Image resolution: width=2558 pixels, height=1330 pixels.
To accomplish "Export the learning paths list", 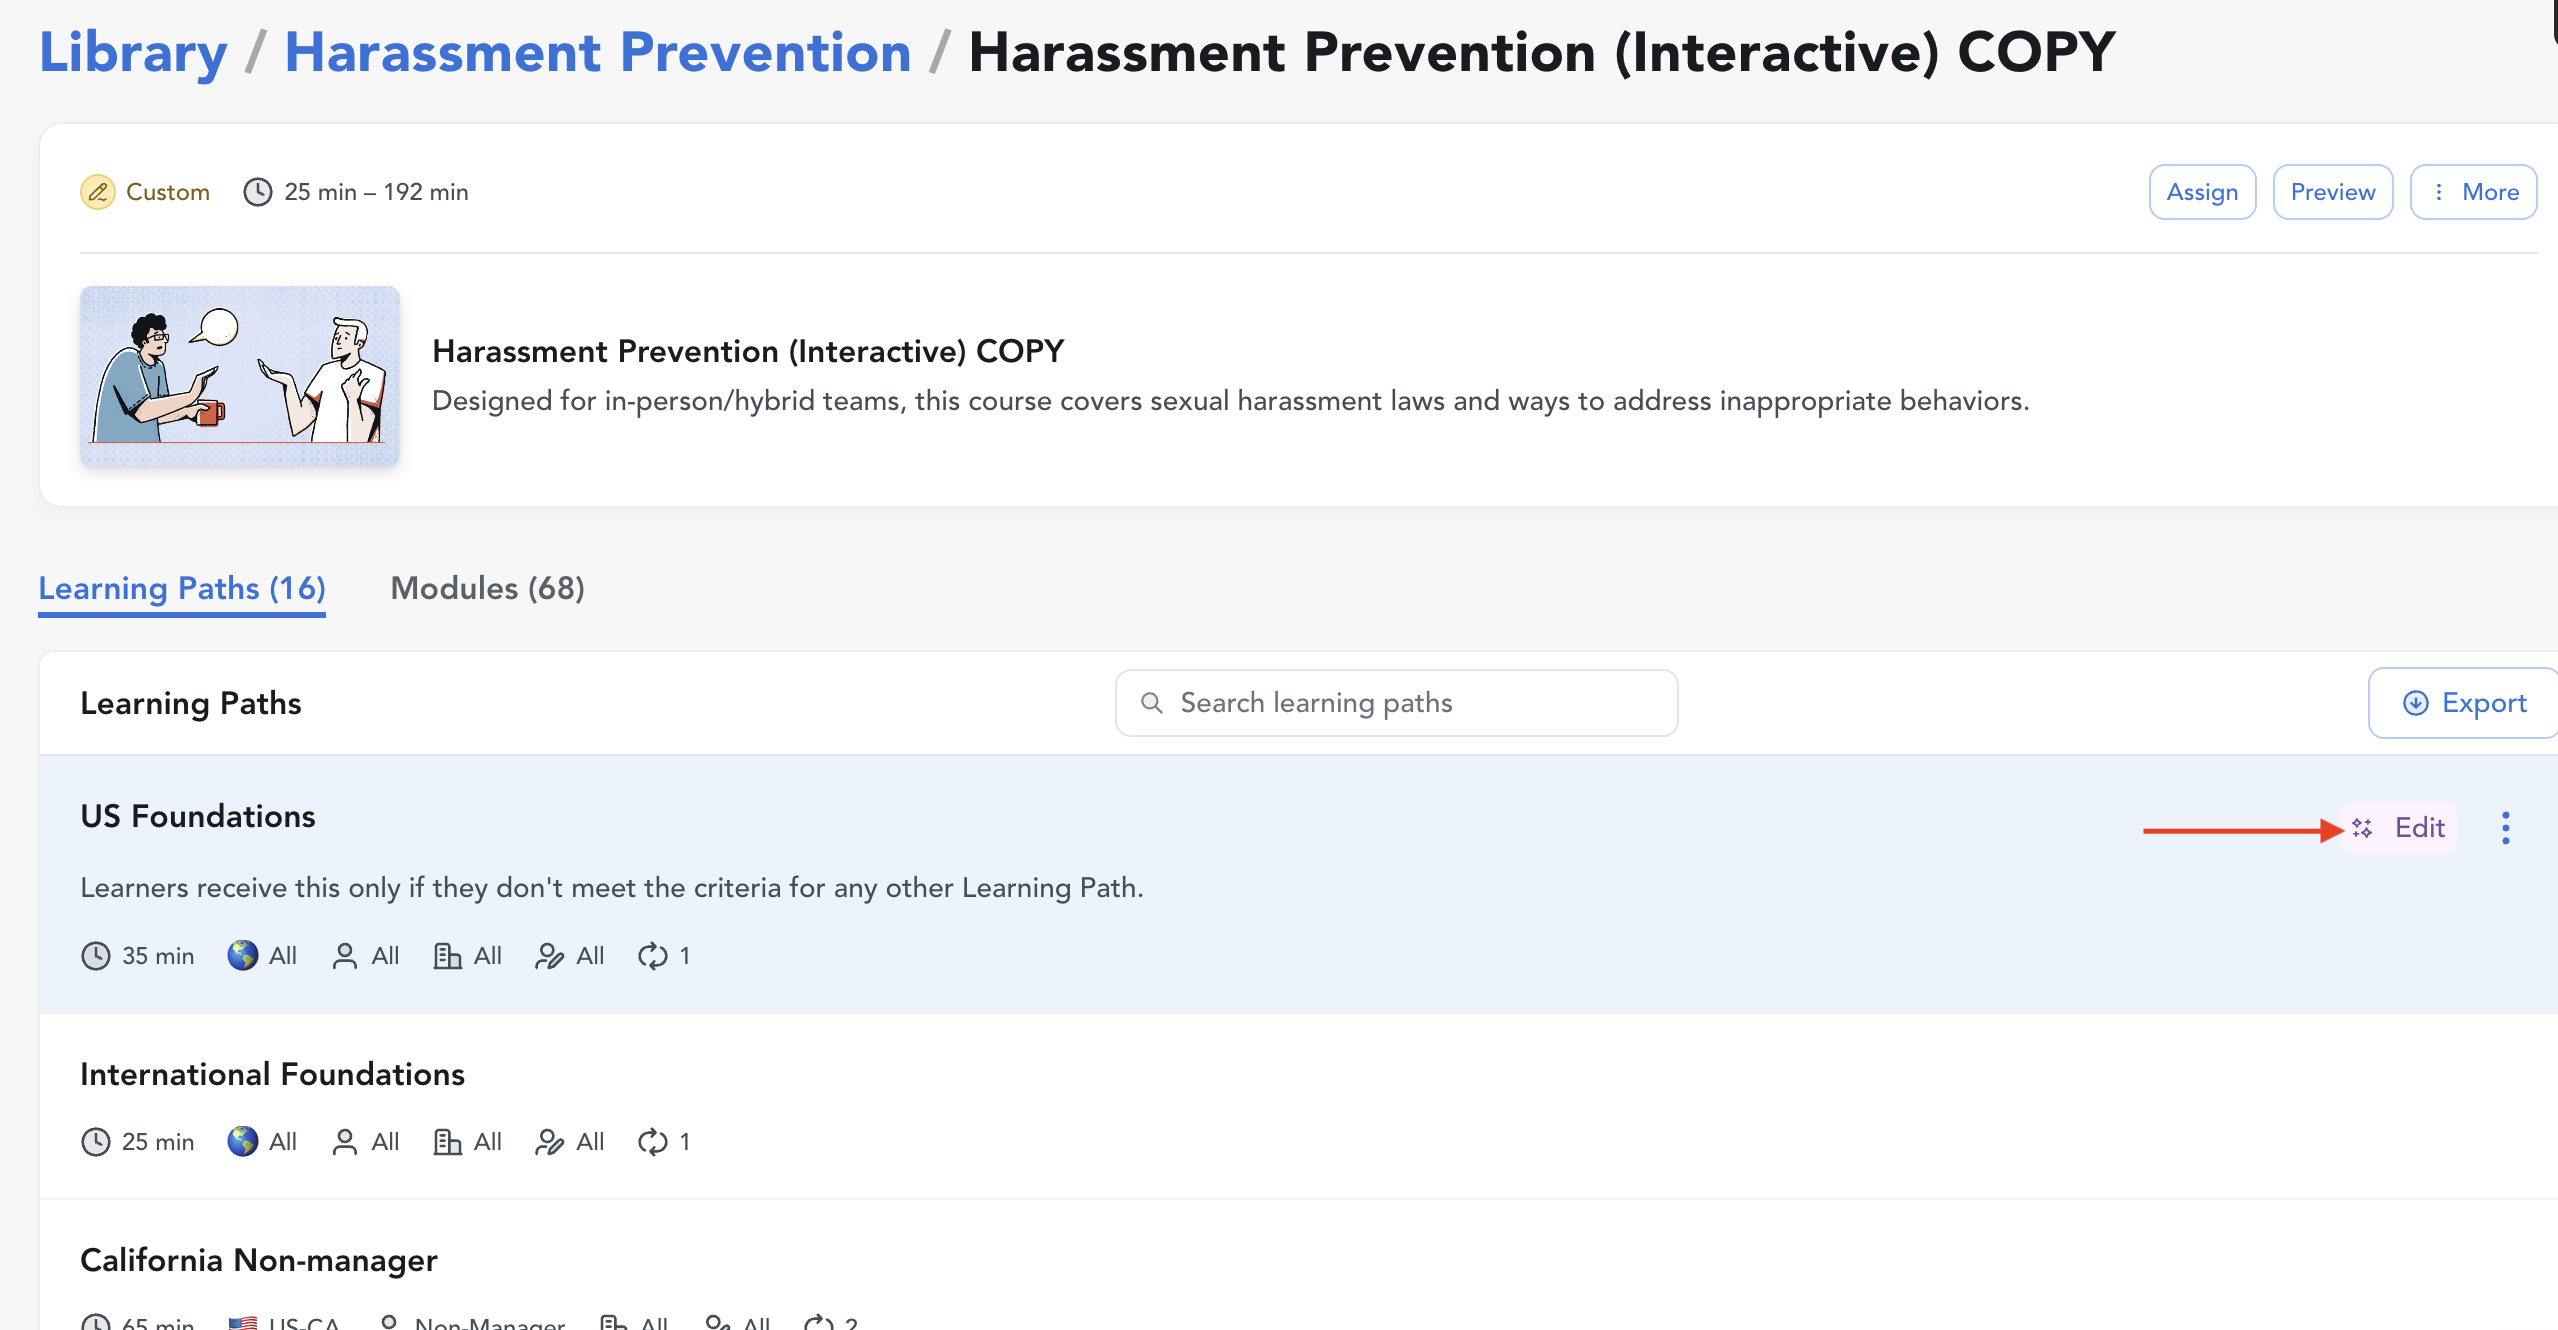I will [2463, 703].
